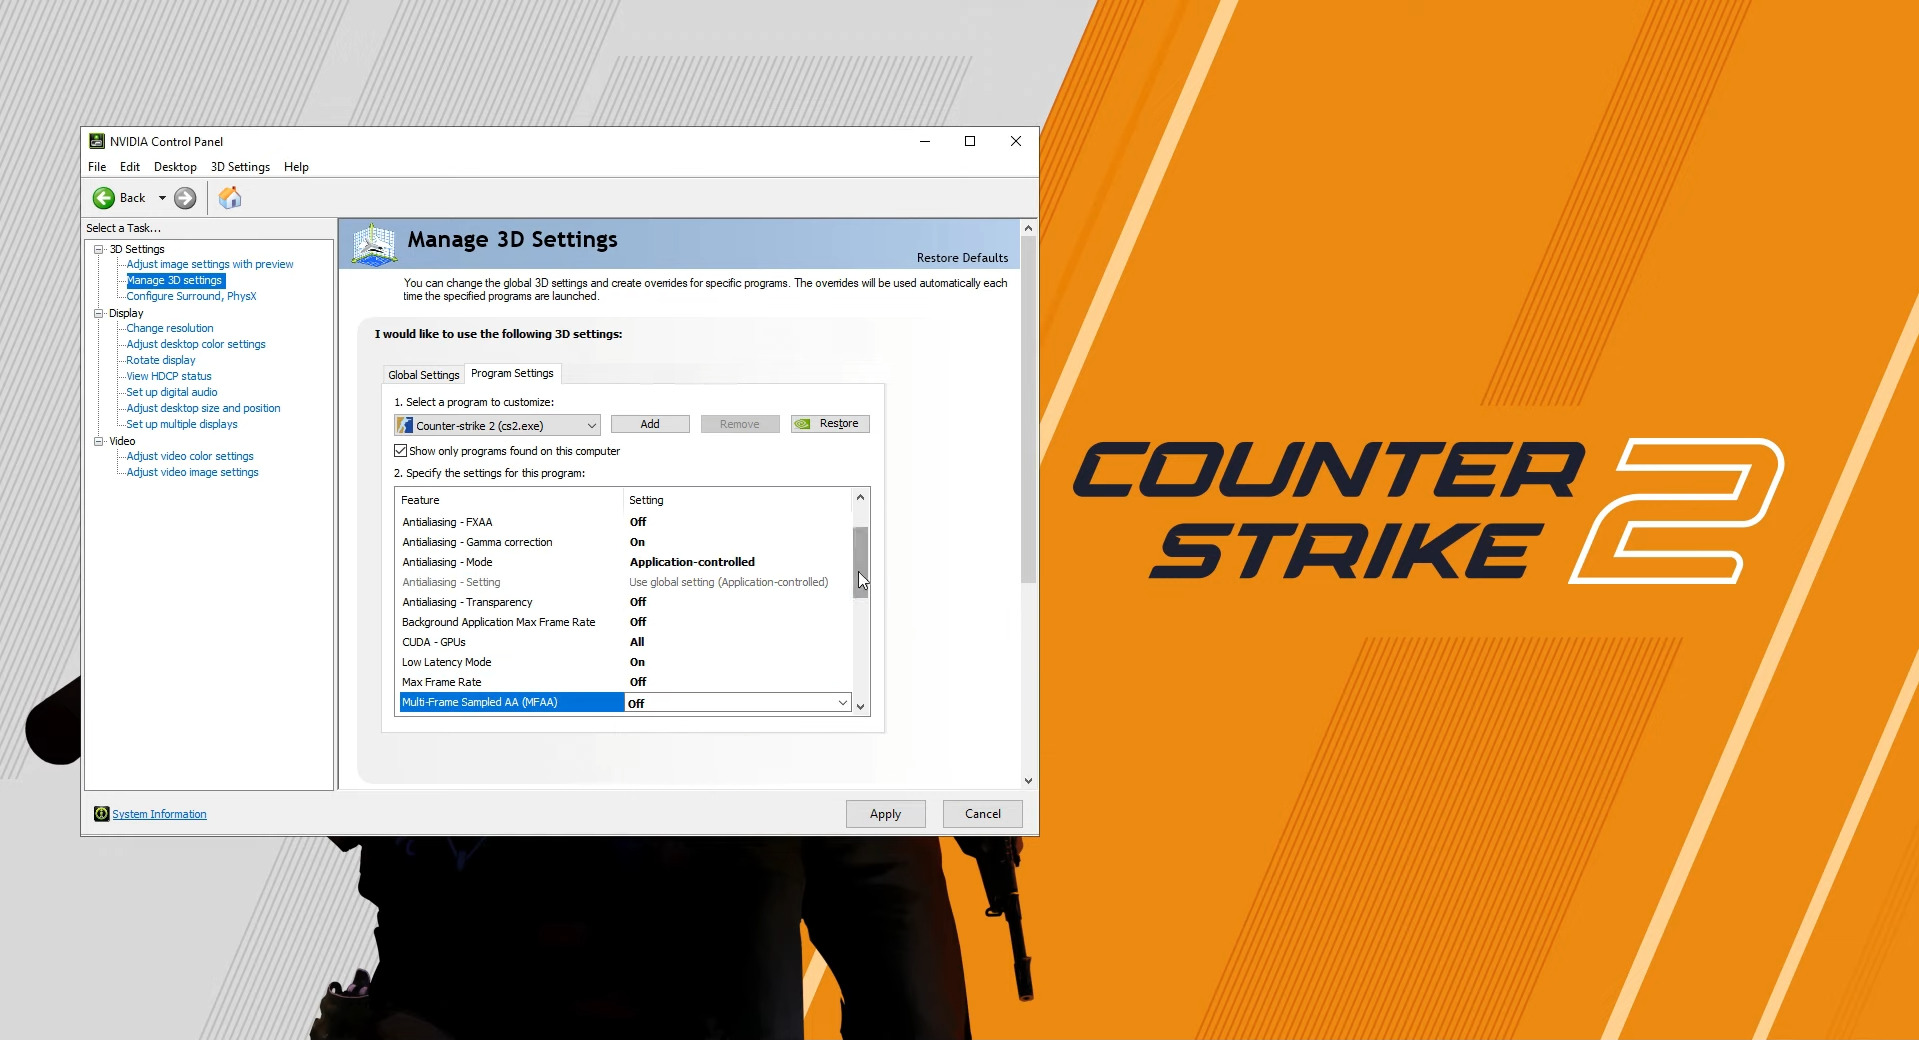Click the Restore Defaults link
Image resolution: width=1919 pixels, height=1040 pixels.
(x=962, y=258)
